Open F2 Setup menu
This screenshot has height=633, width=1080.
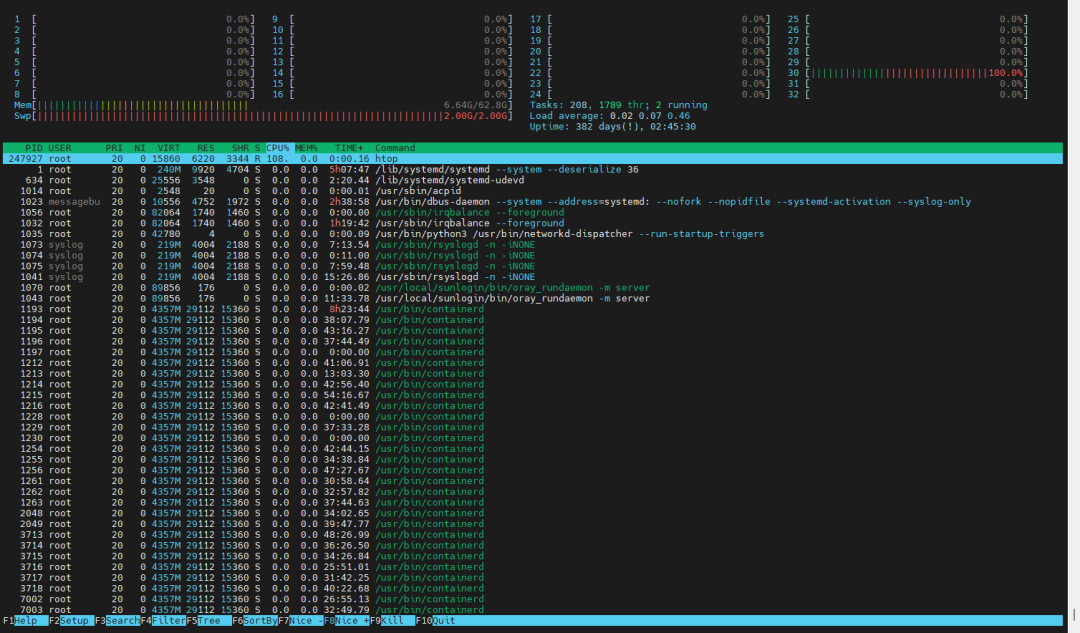[72, 621]
